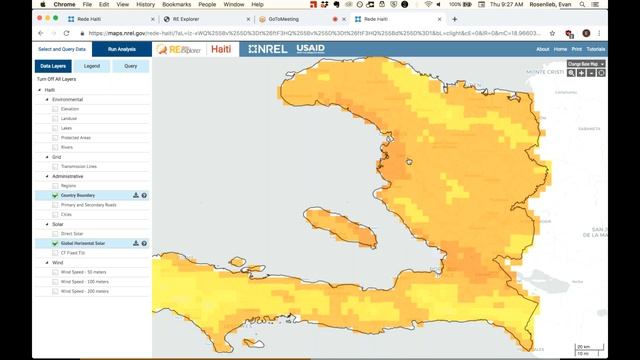Collapse the Wind group
Viewport: 640px width, 360px height.
(x=47, y=262)
